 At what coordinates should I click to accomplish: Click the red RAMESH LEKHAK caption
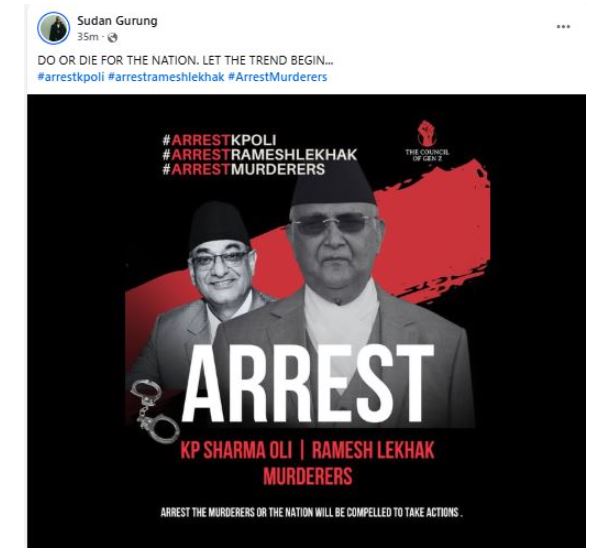[373, 450]
